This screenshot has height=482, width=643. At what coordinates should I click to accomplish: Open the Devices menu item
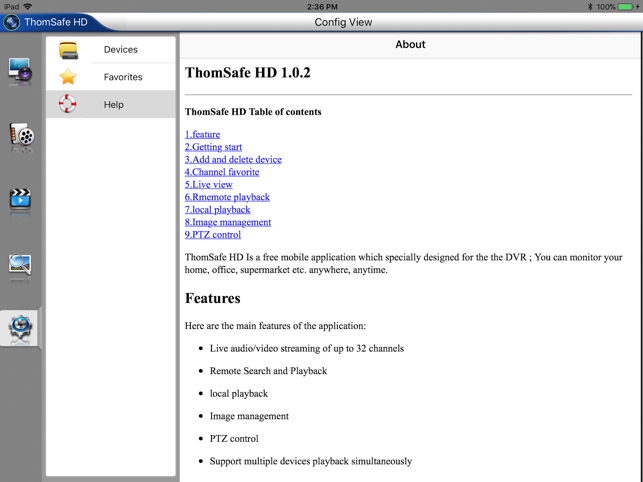[111, 50]
